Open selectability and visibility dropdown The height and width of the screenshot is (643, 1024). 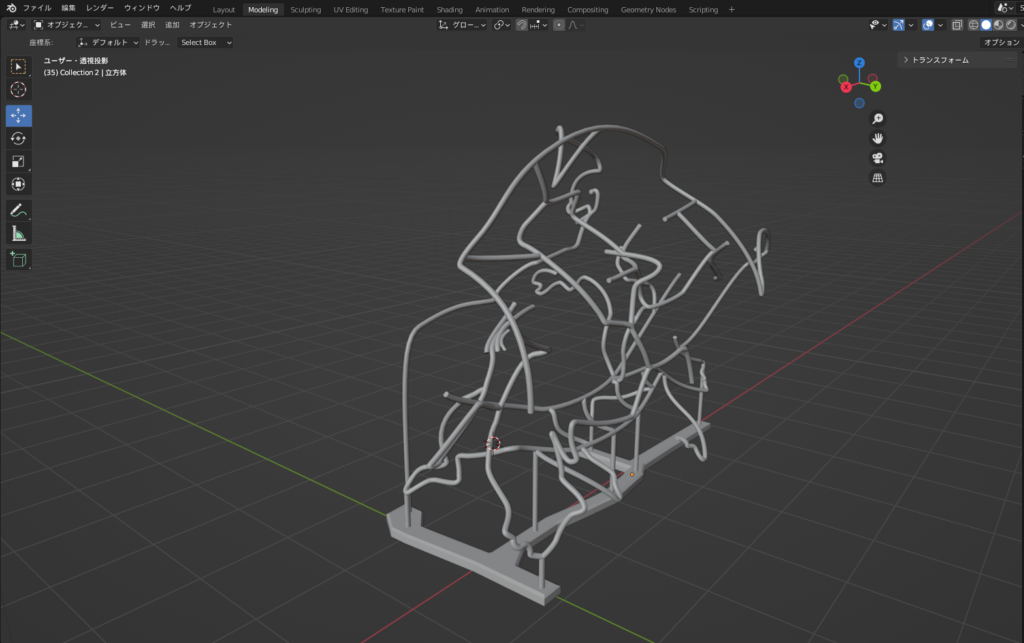(878, 25)
